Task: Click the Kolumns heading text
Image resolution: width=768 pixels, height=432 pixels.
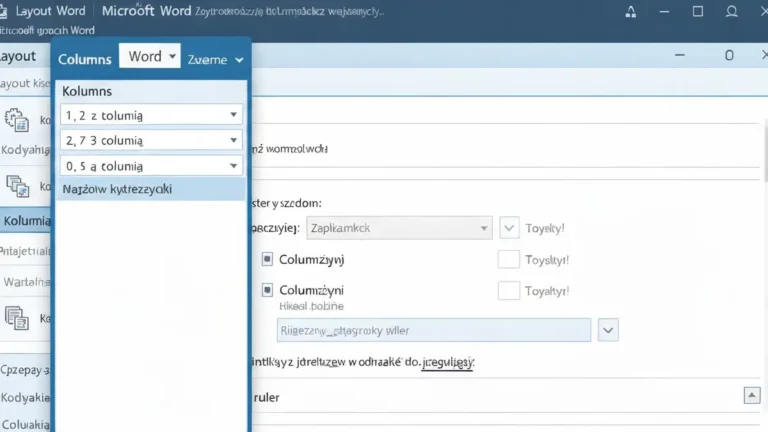Action: 87,91
